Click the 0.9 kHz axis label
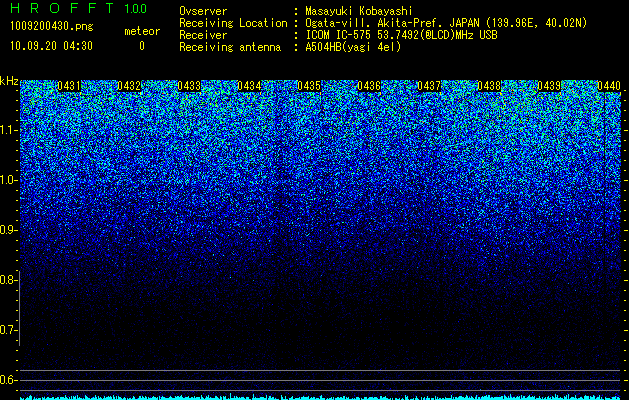 (x=8, y=230)
